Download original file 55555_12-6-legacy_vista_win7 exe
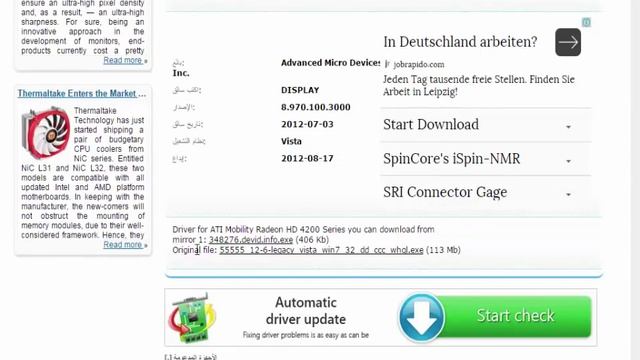 tap(321, 250)
